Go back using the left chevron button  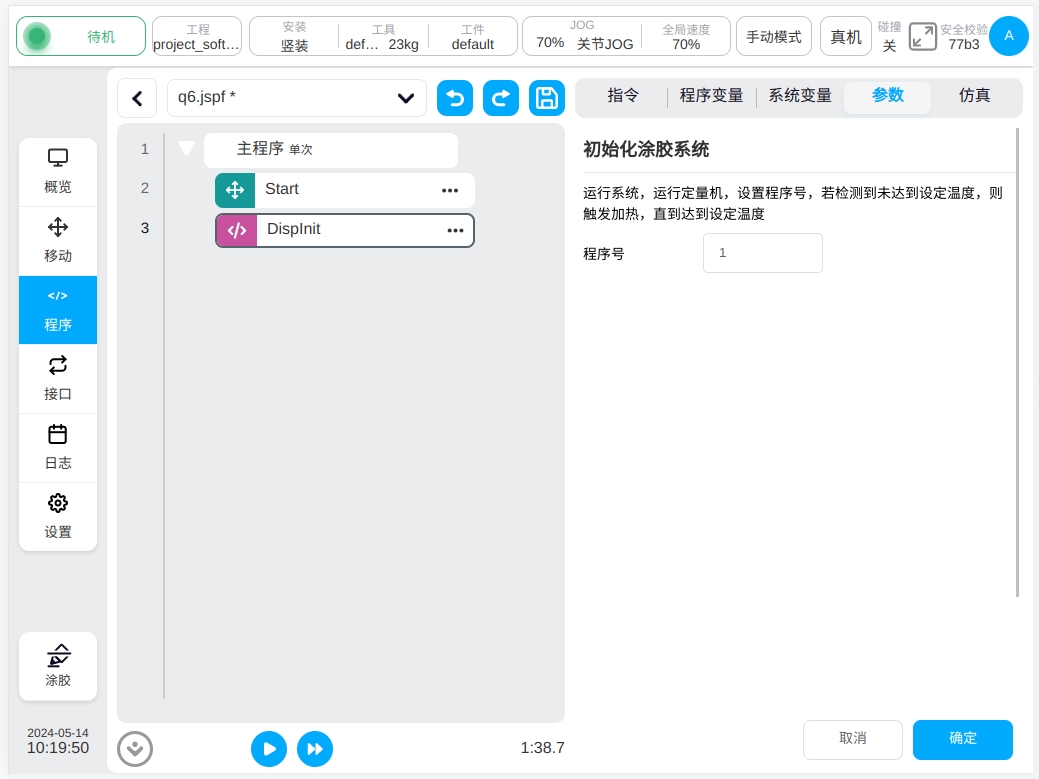[x=137, y=98]
